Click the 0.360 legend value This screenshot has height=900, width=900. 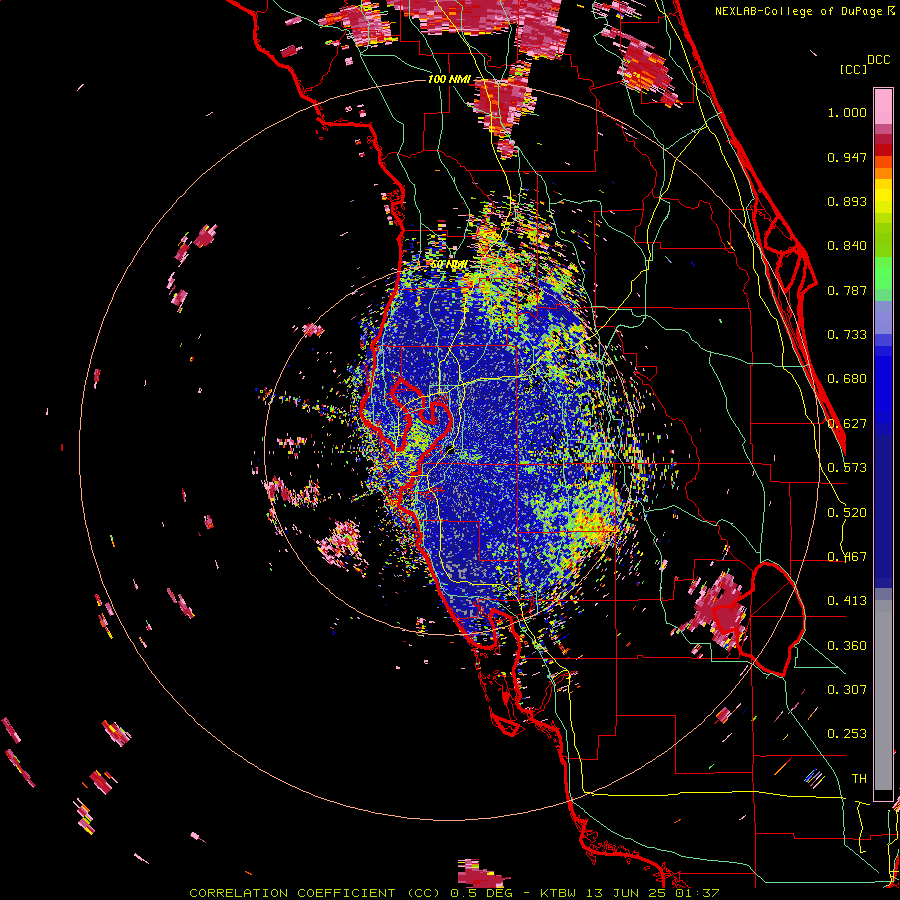tap(847, 646)
